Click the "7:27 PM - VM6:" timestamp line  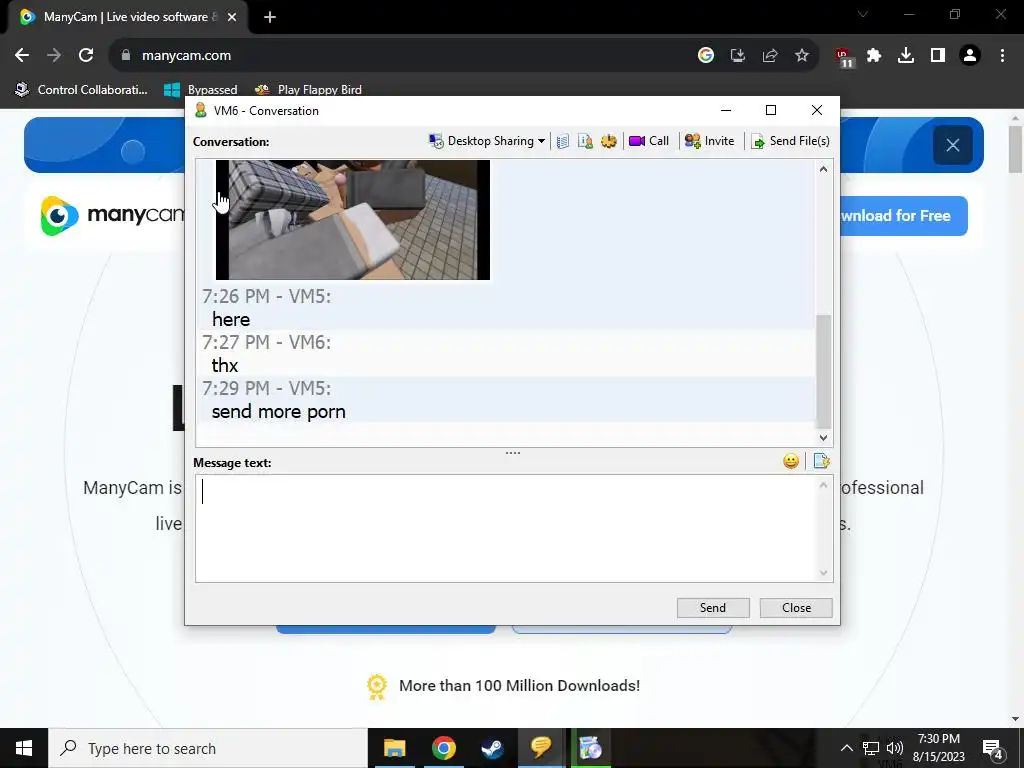pyautogui.click(x=266, y=342)
